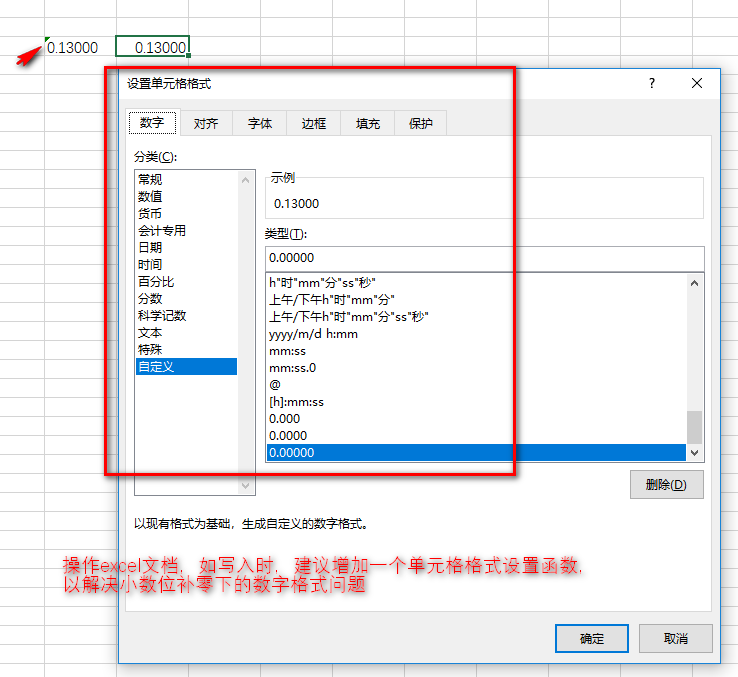Viewport: 738px width, 677px height.
Task: Confirm with the 确定 button
Action: [x=591, y=638]
